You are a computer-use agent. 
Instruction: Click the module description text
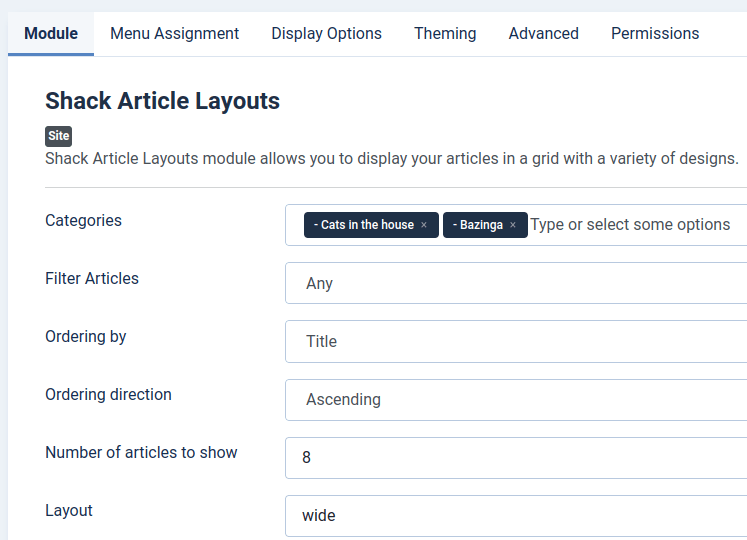(x=392, y=159)
